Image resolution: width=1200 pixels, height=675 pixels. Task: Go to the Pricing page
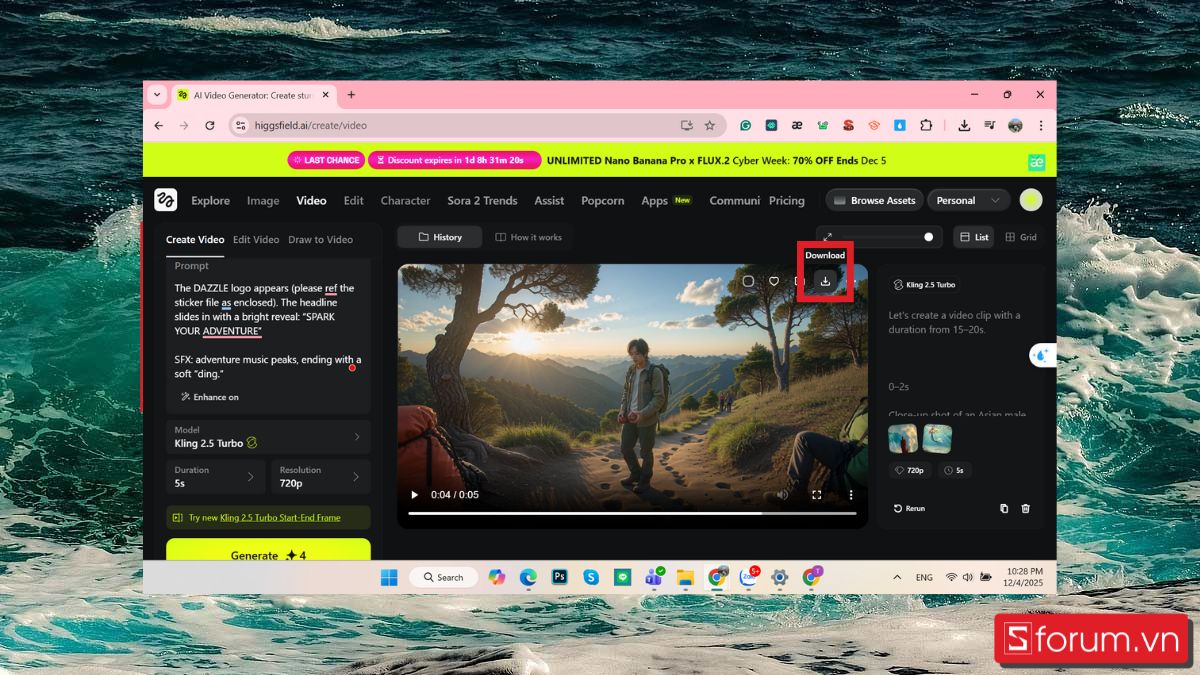(786, 200)
